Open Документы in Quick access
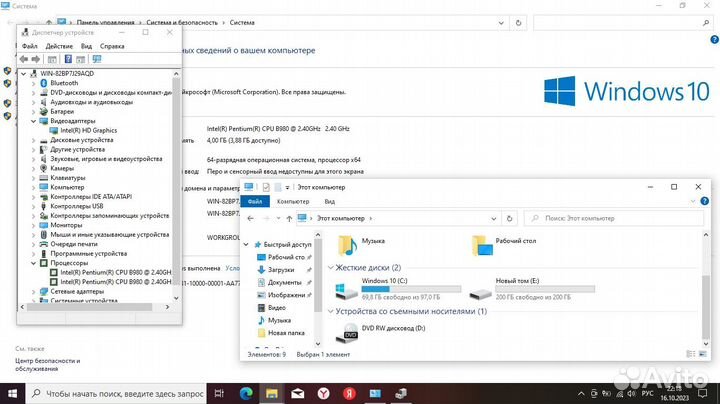The width and height of the screenshot is (720, 404). click(x=284, y=282)
